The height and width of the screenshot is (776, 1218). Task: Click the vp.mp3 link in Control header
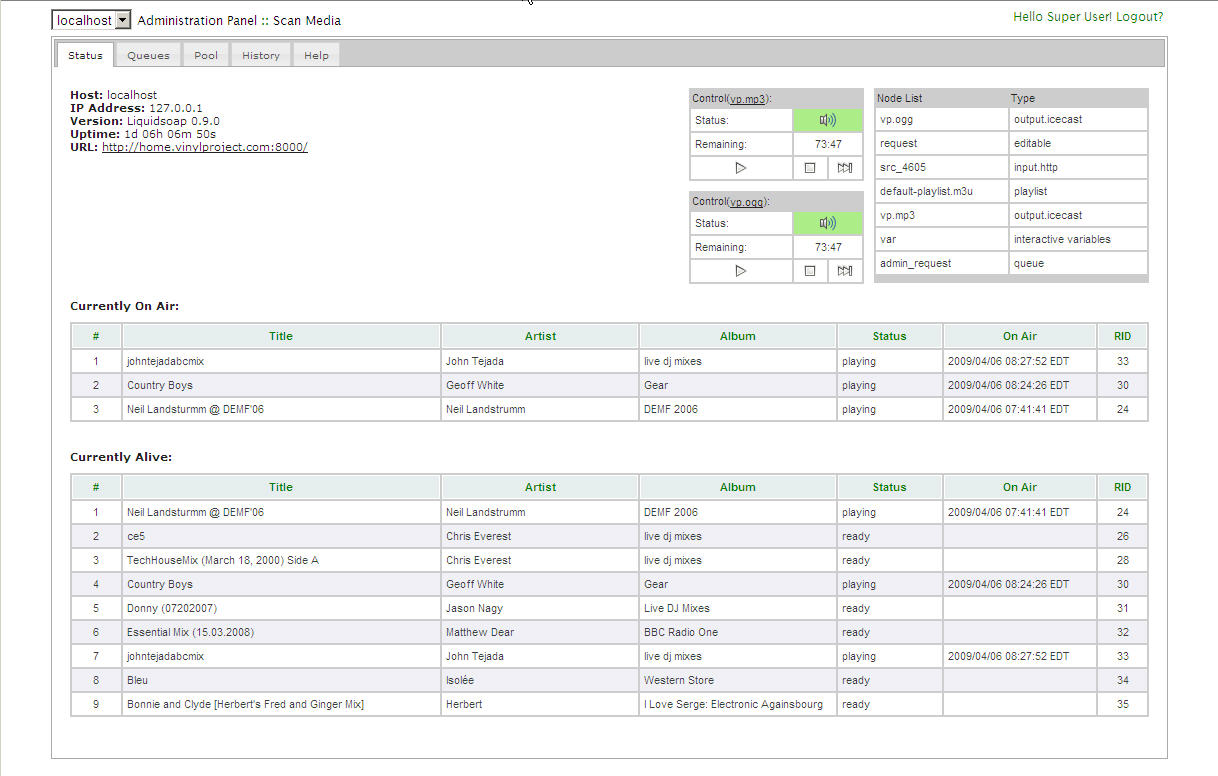(x=747, y=99)
